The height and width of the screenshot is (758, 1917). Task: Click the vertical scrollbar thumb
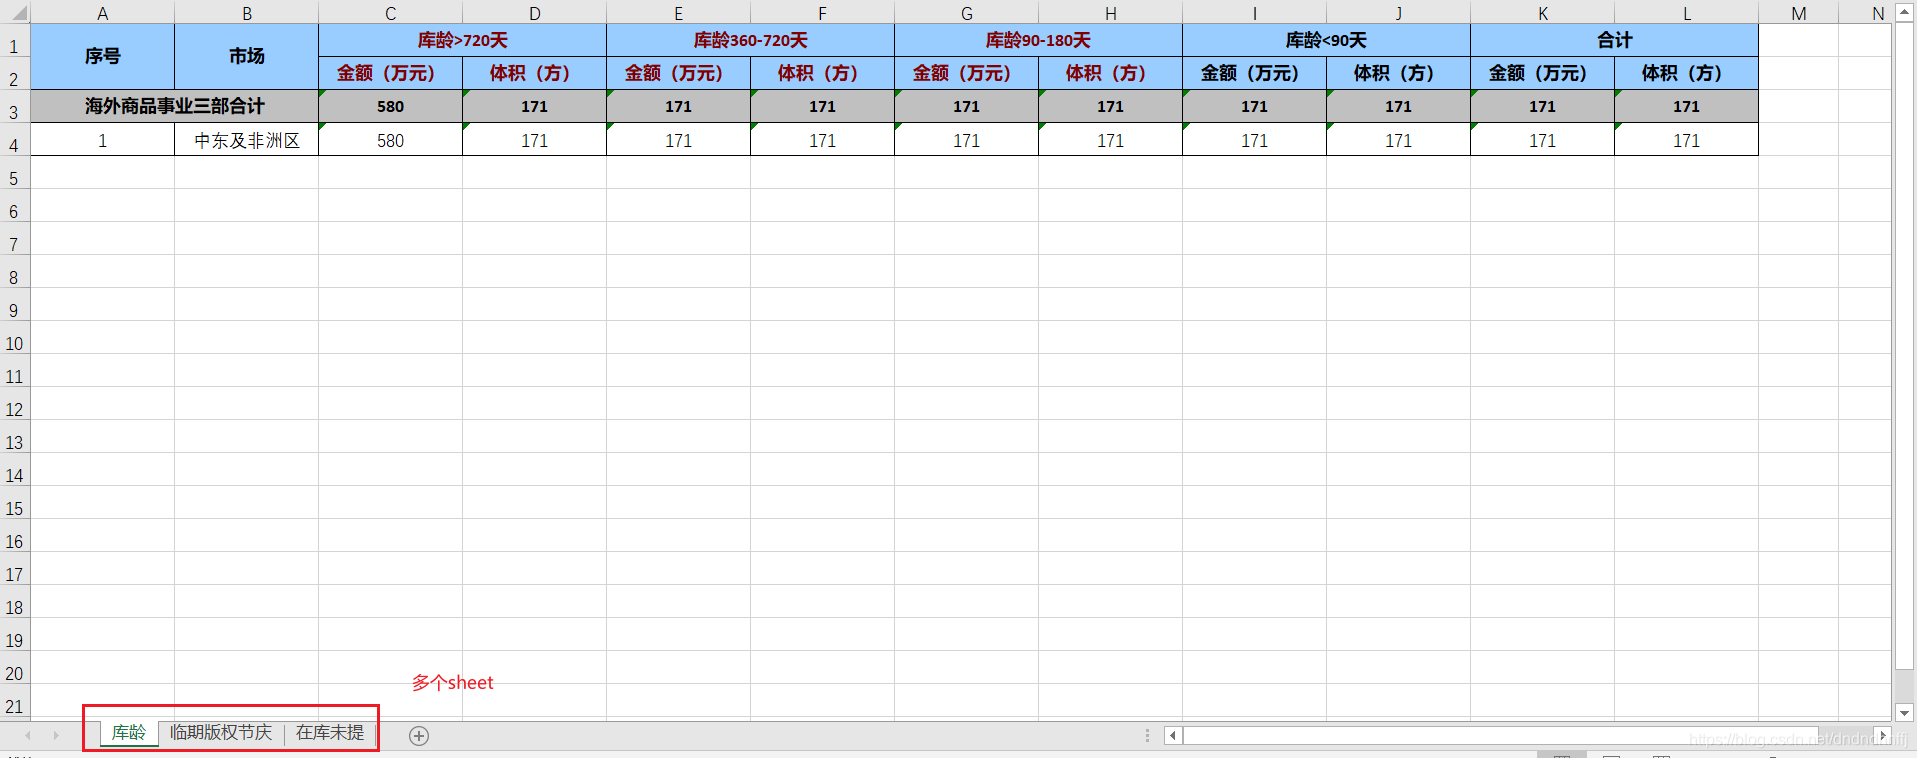pyautogui.click(x=1905, y=345)
